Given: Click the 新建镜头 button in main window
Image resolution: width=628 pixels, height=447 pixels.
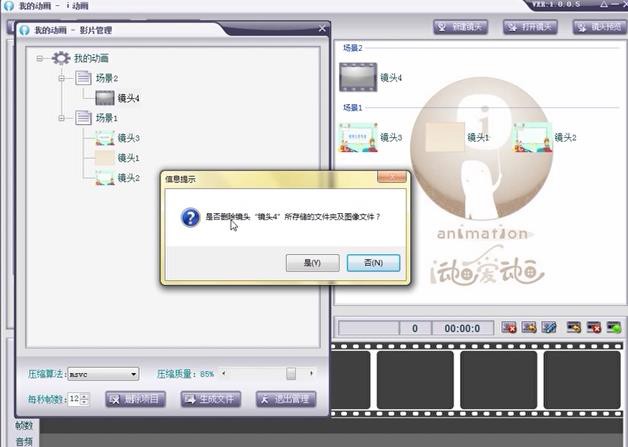Looking at the screenshot, I should [461, 27].
